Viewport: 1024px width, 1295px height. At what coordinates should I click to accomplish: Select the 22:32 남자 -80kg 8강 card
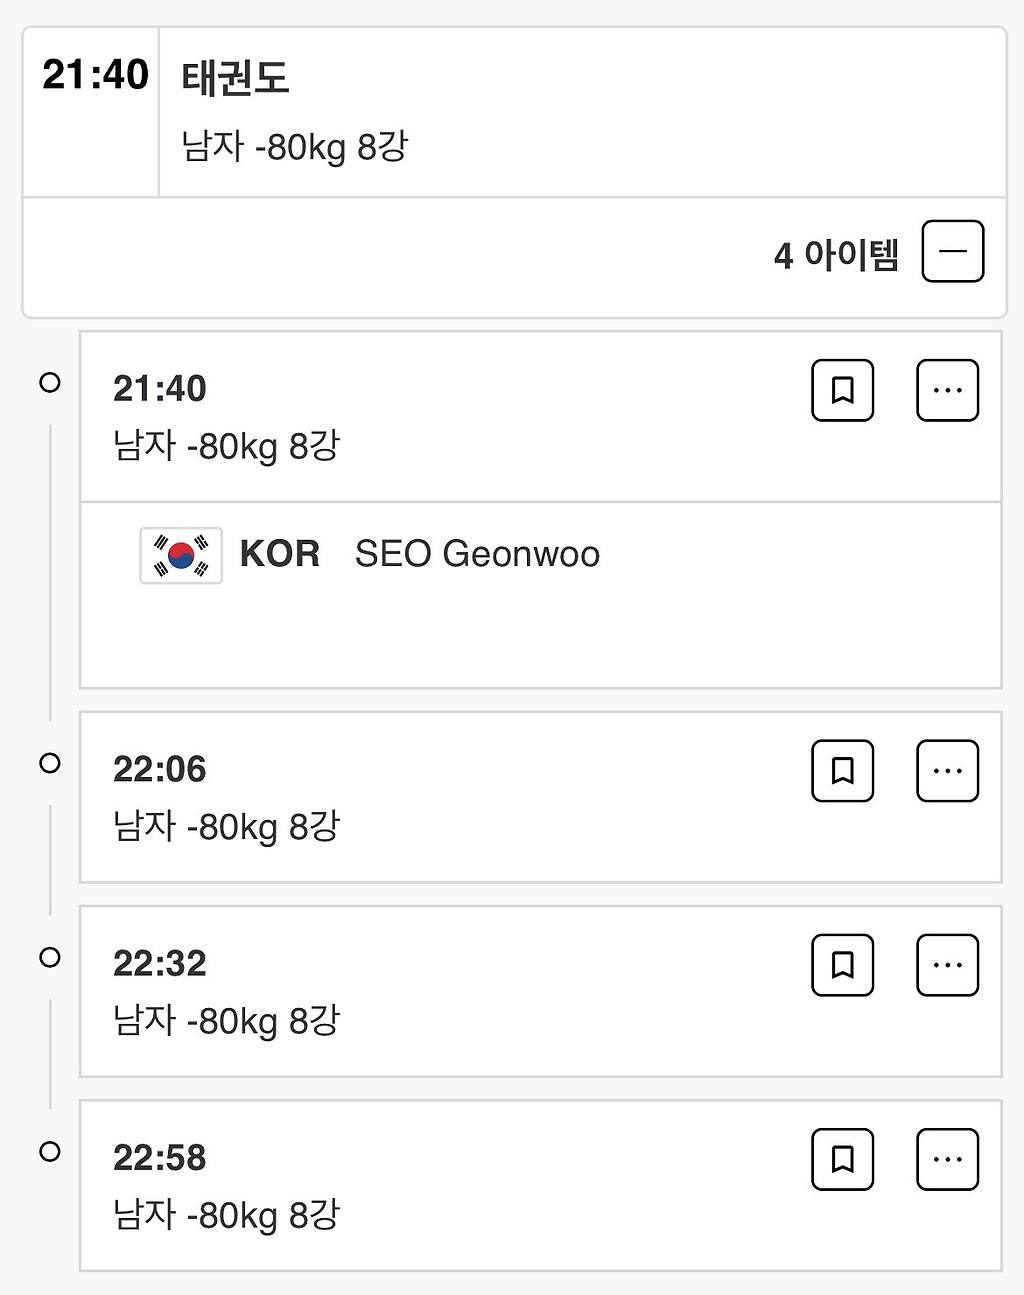[541, 991]
